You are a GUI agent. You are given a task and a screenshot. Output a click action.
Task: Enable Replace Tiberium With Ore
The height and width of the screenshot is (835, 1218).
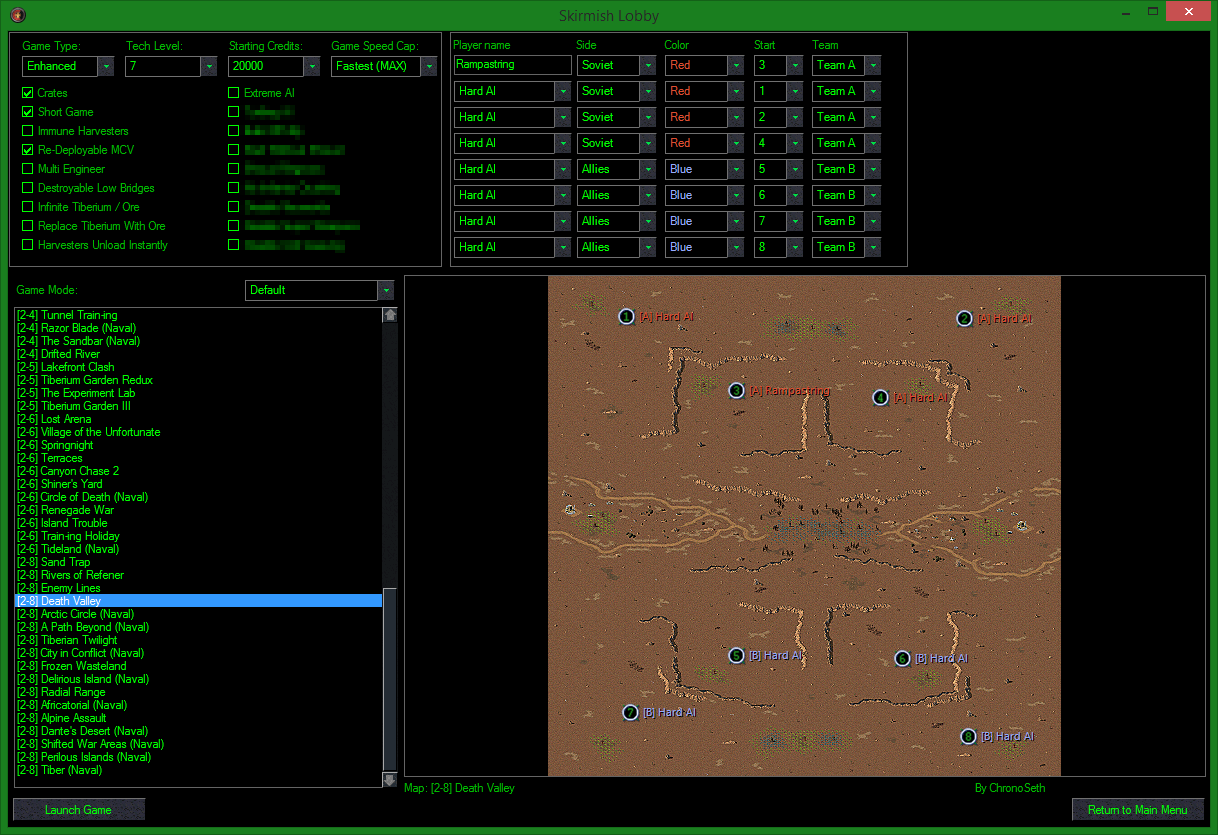click(x=28, y=226)
